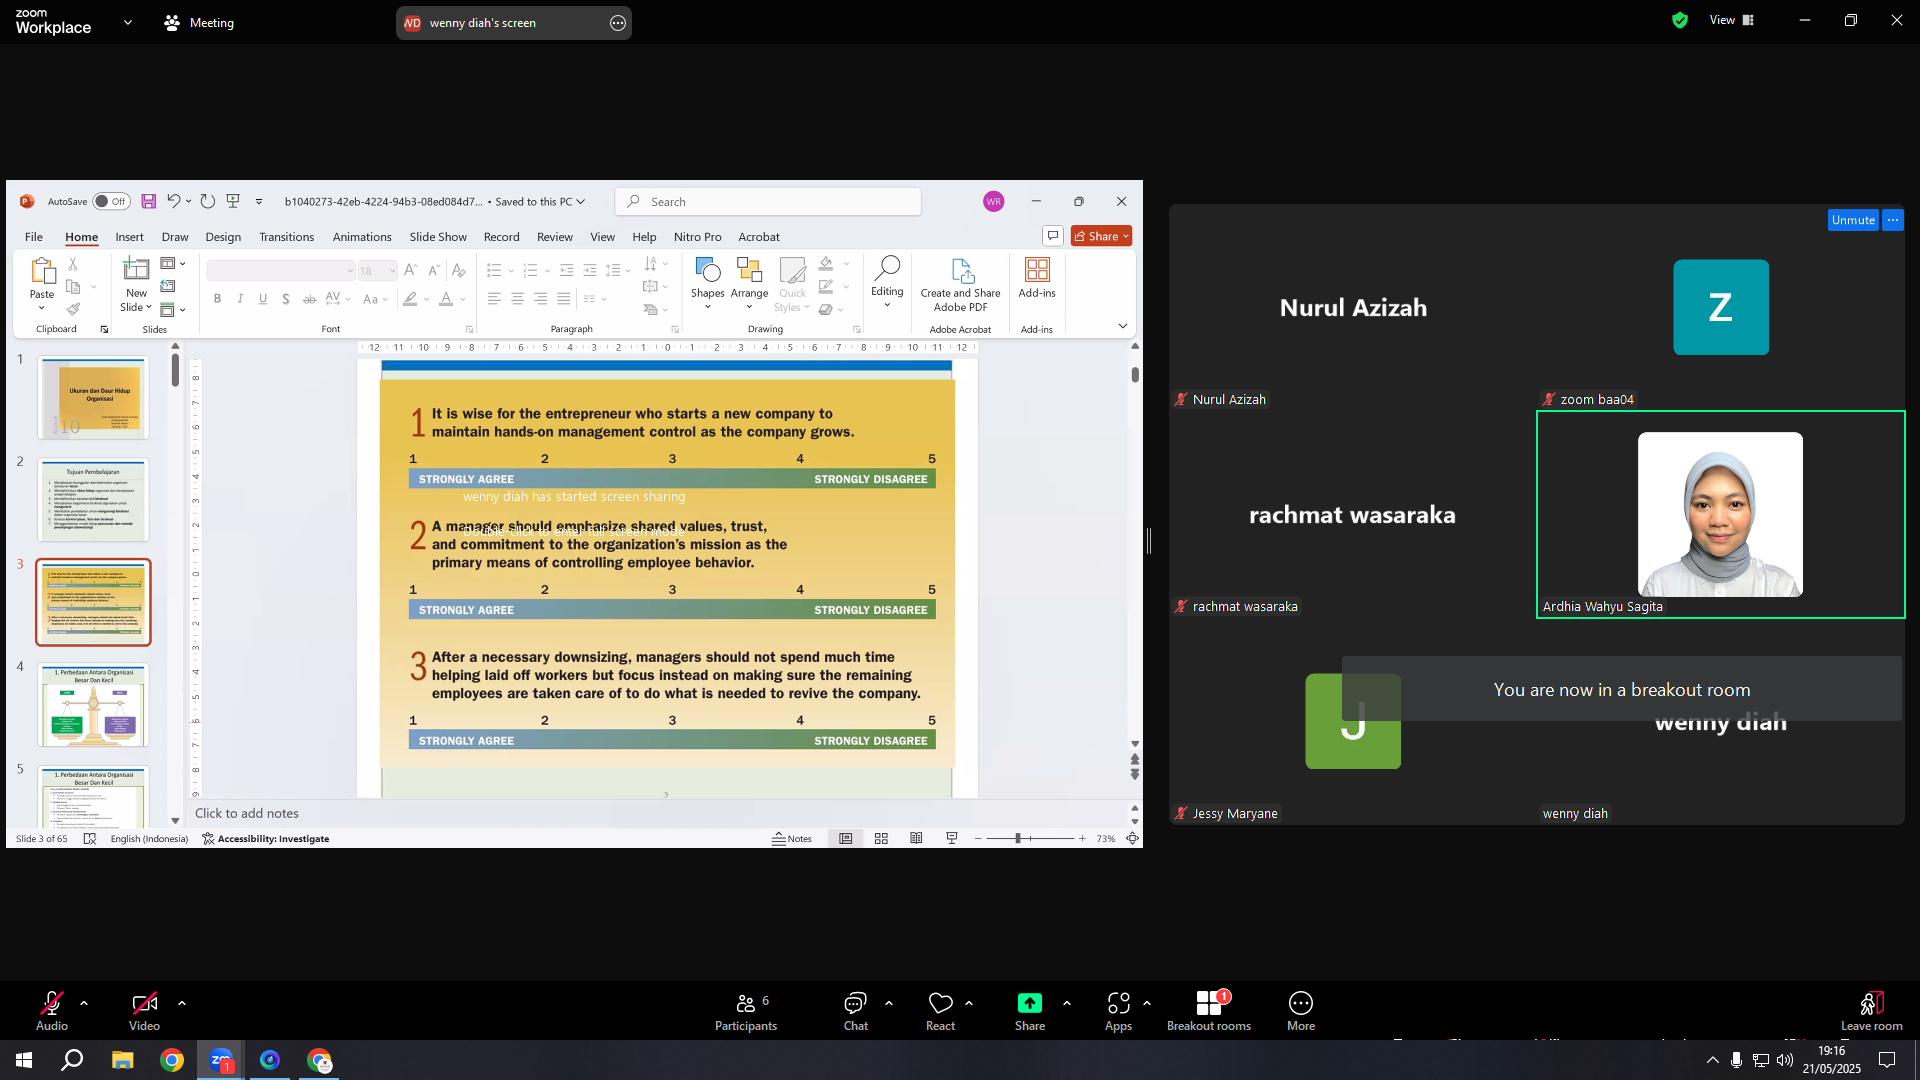Click the Leave room icon

1872,1003
